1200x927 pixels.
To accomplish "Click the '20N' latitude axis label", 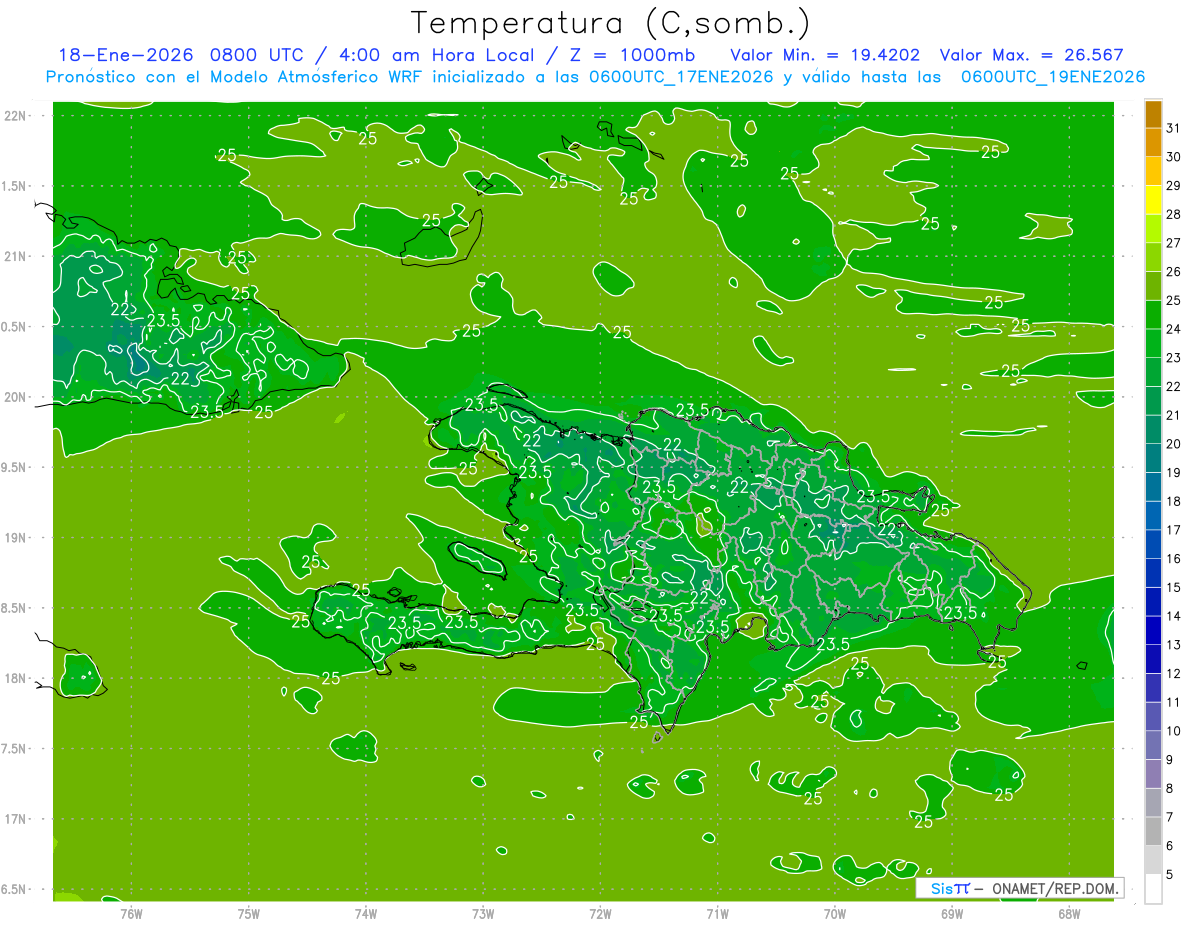I will click(15, 397).
